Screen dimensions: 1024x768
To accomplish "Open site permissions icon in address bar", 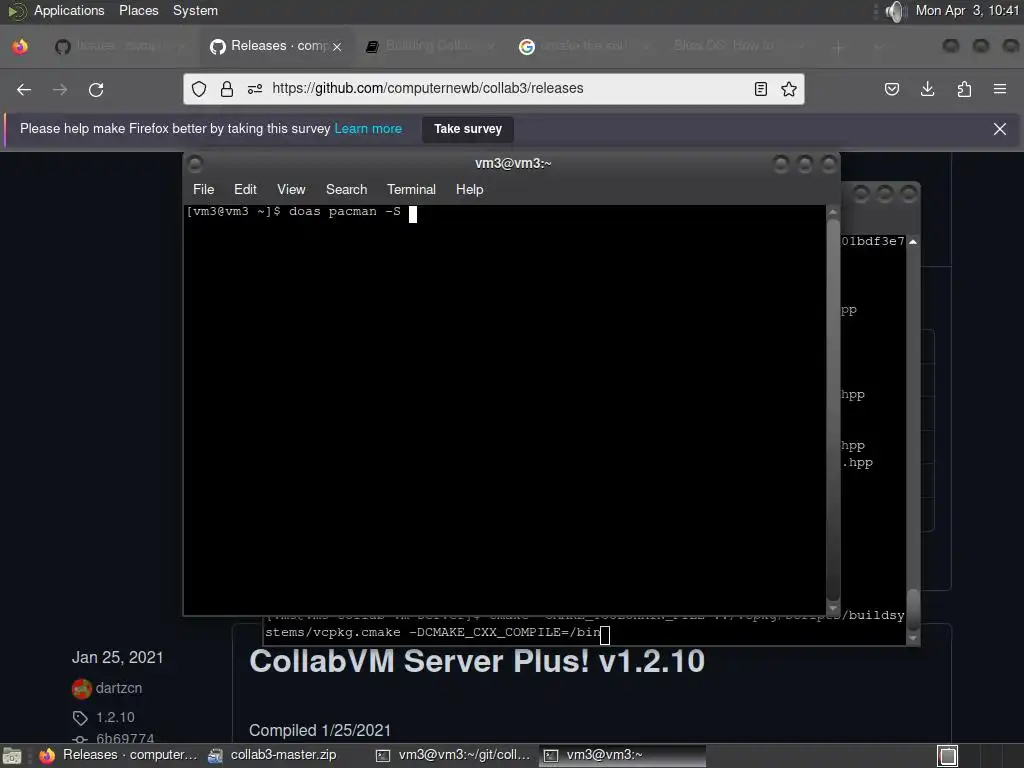I will (255, 89).
